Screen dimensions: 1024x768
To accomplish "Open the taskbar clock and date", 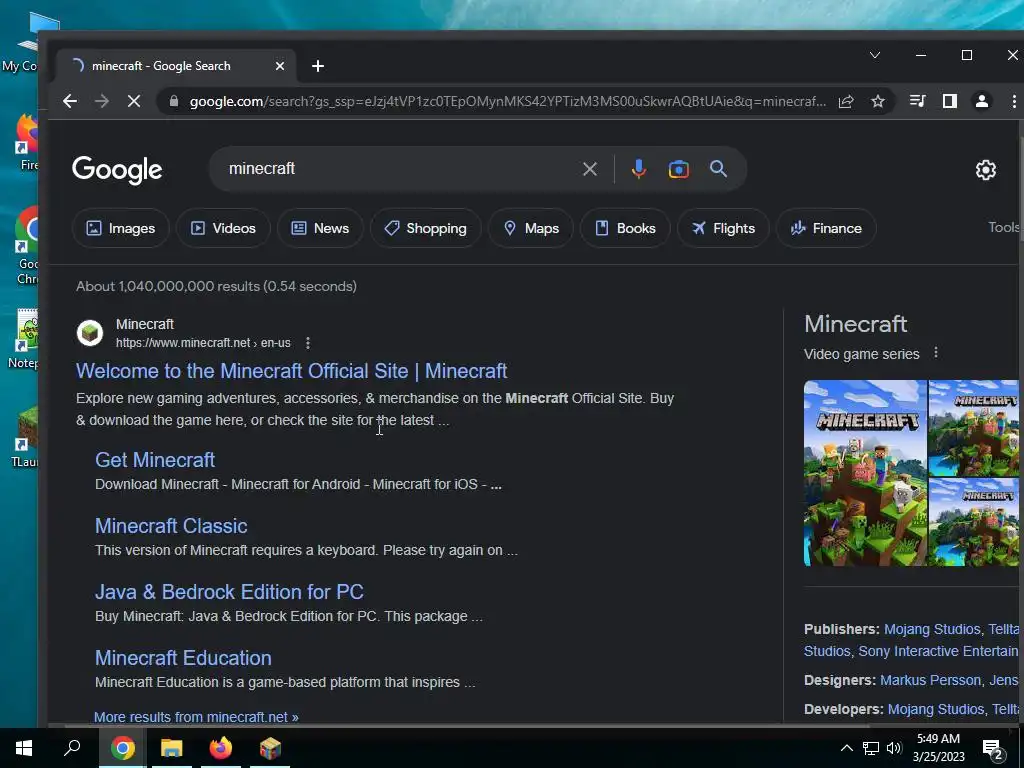I will point(938,748).
